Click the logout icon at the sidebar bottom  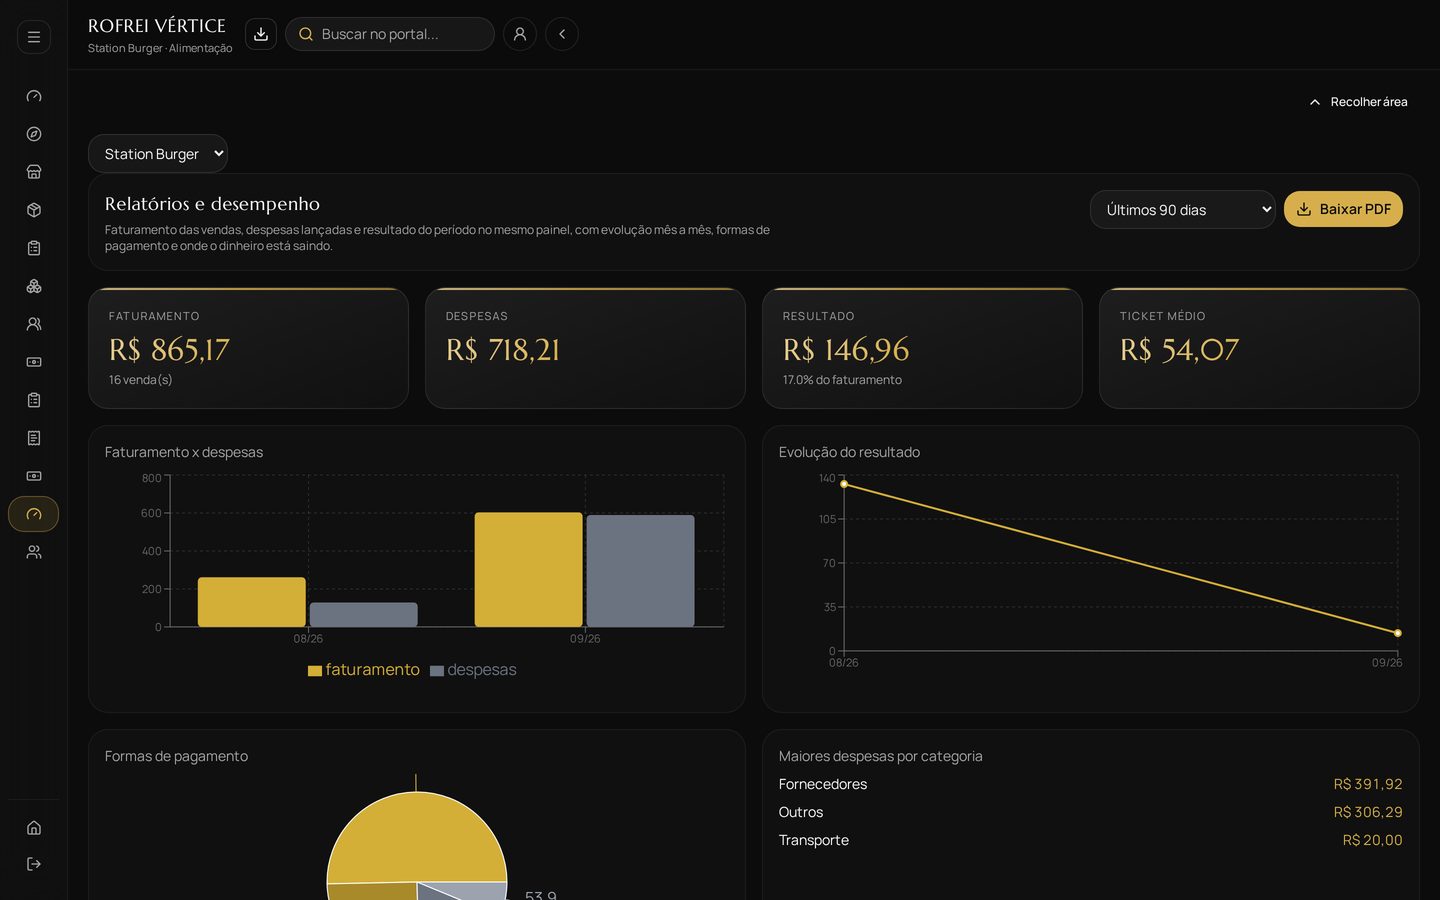tap(34, 864)
